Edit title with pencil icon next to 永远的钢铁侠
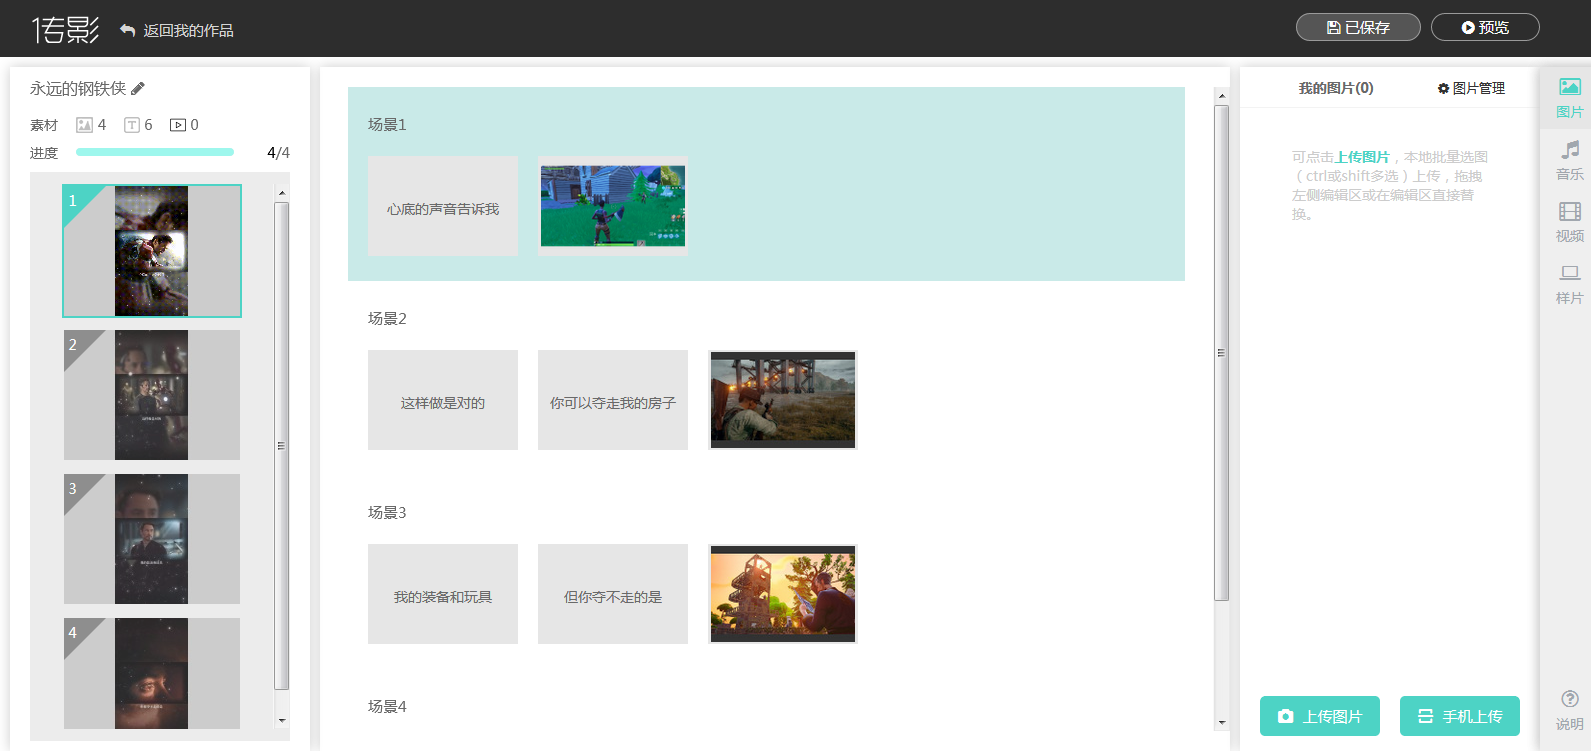Image resolution: width=1591 pixels, height=751 pixels. (138, 89)
